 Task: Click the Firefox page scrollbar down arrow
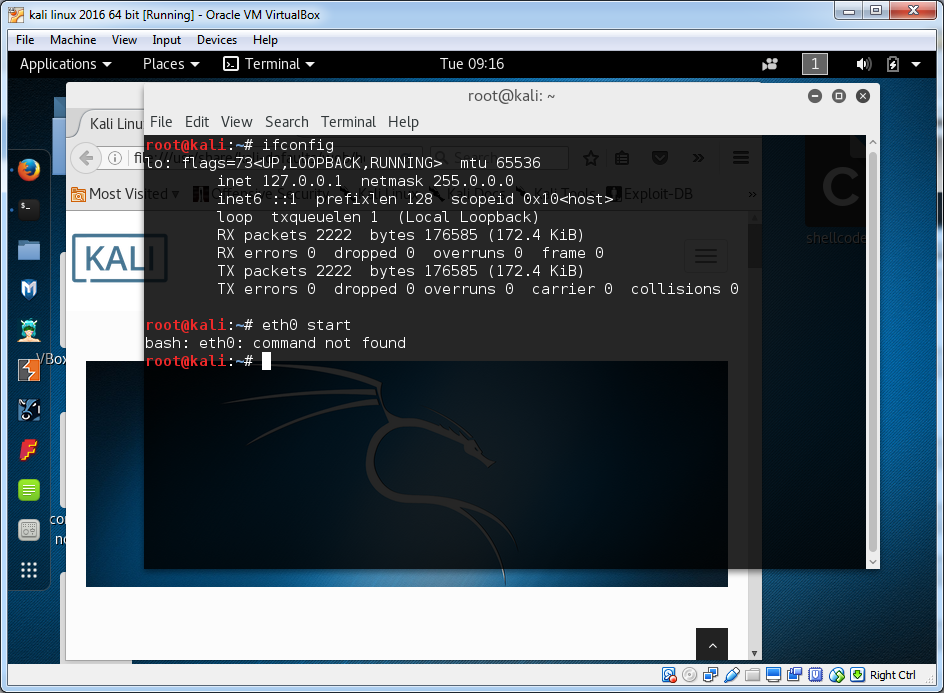754,653
